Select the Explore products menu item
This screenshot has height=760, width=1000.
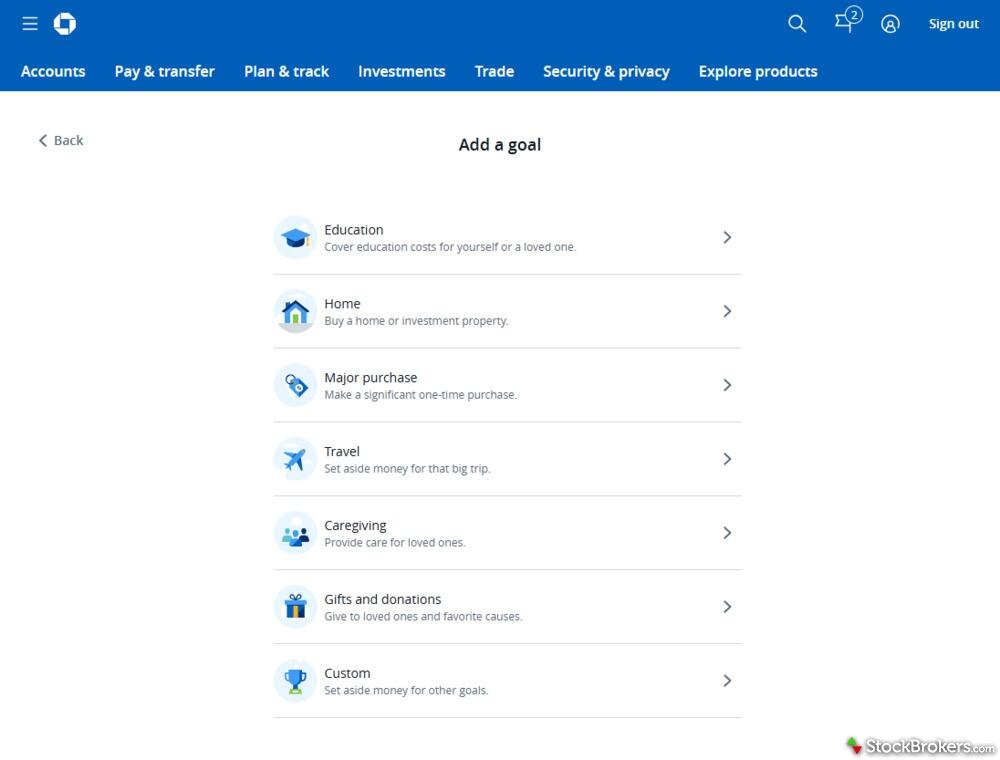pyautogui.click(x=758, y=71)
